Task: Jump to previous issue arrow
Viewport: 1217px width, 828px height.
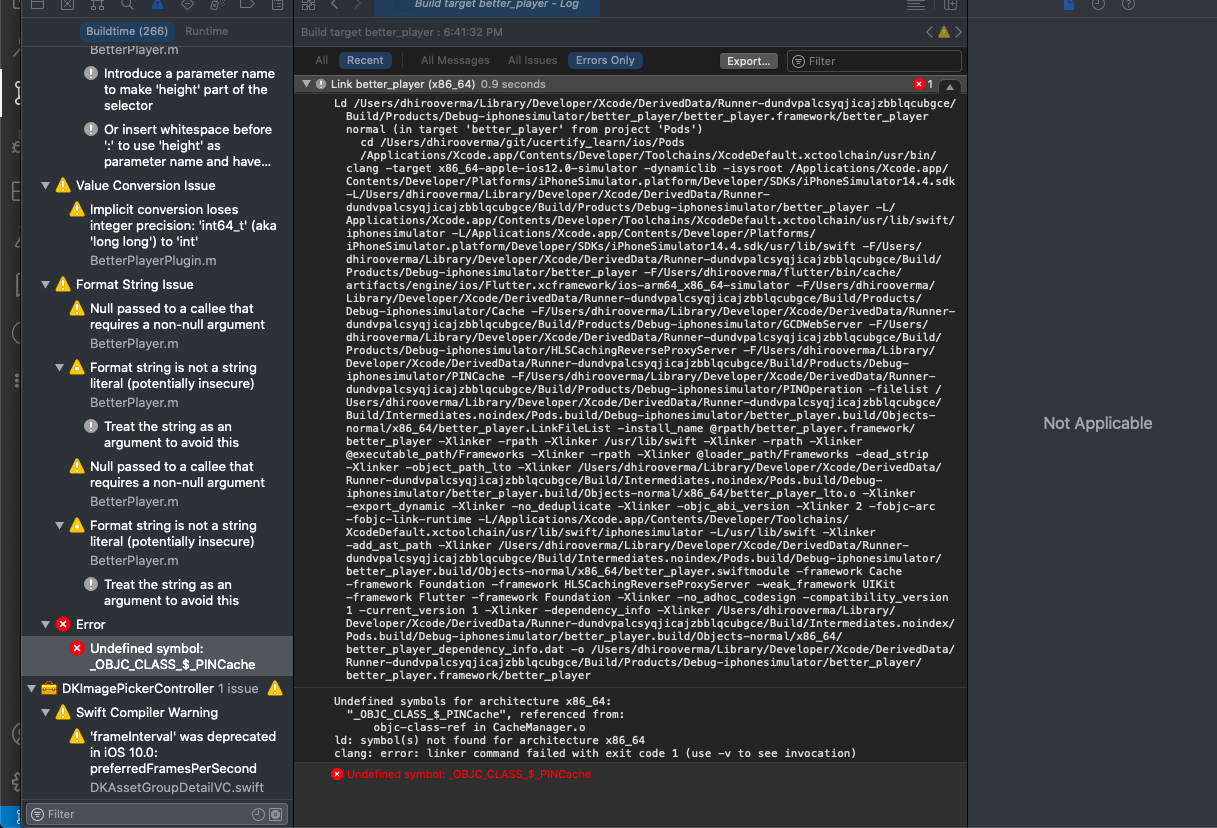Action: point(929,32)
